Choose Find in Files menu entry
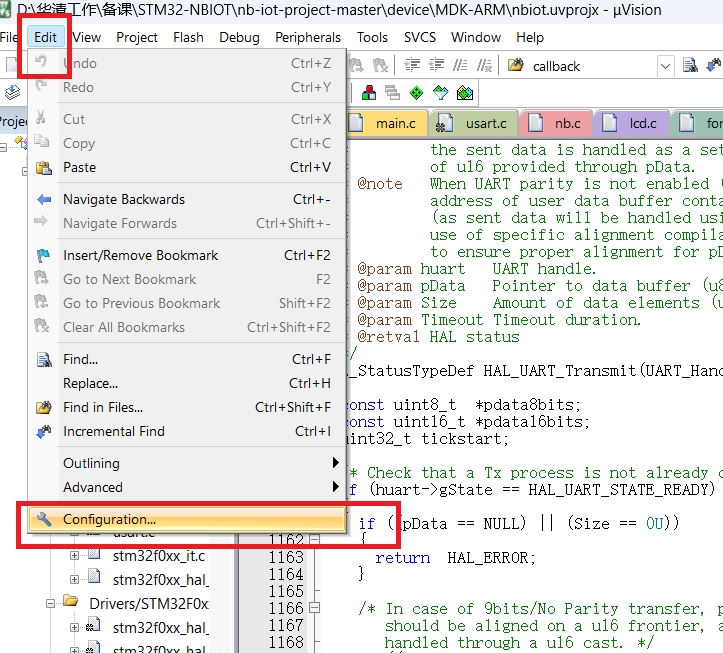This screenshot has width=723, height=653. point(103,407)
